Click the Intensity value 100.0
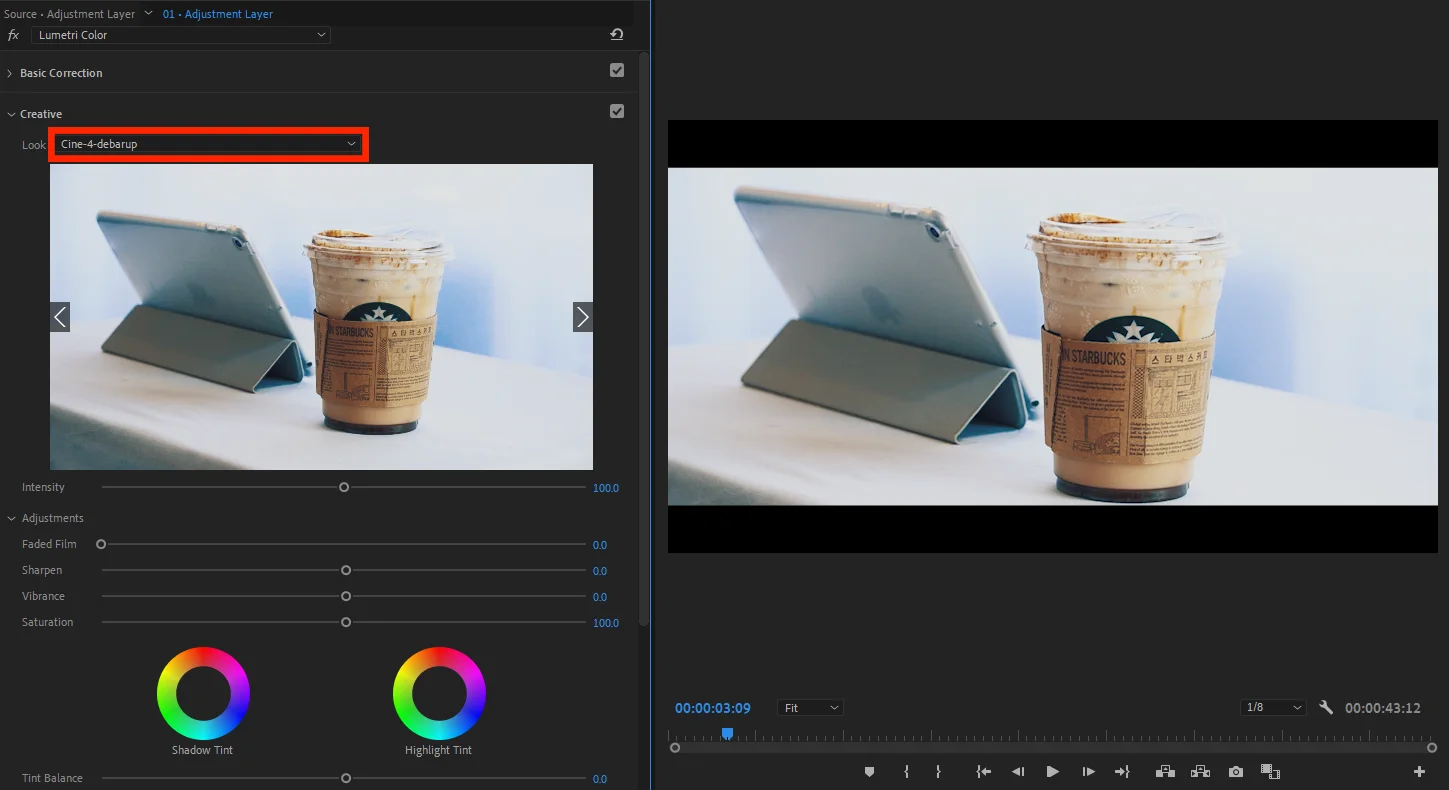This screenshot has height=790, width=1449. tap(606, 488)
